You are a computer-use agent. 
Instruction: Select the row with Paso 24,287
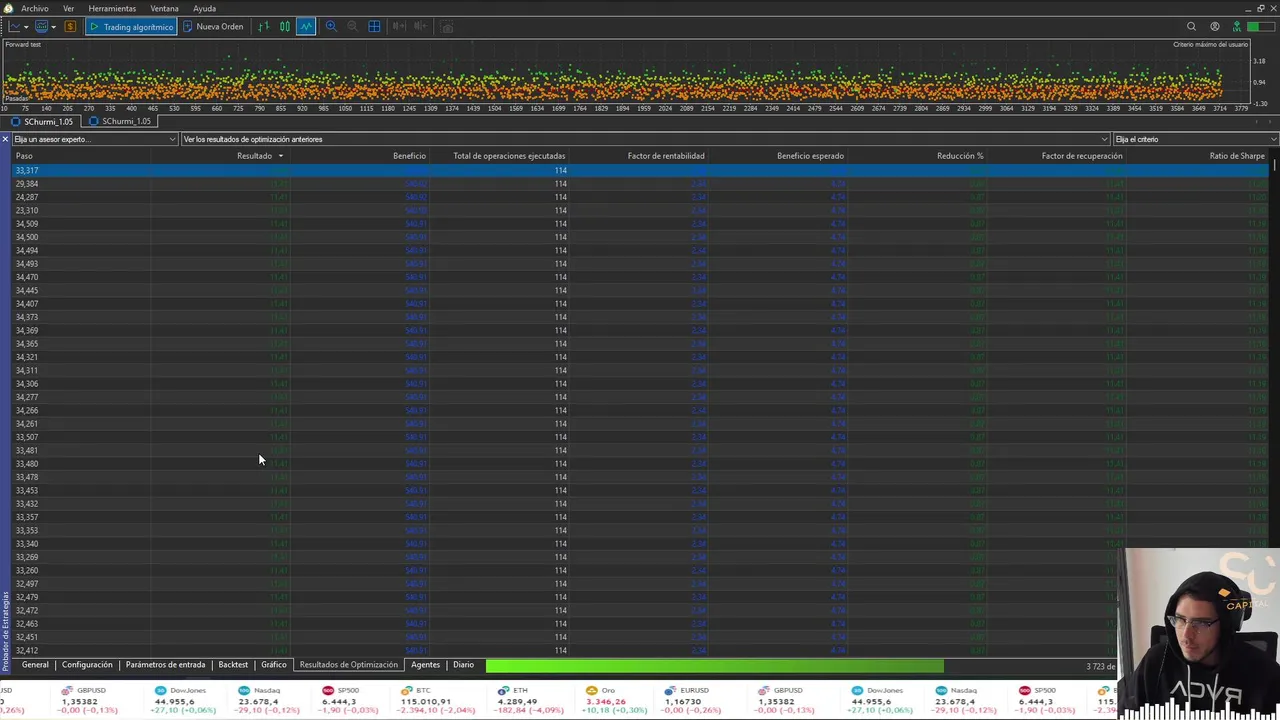click(x=640, y=197)
